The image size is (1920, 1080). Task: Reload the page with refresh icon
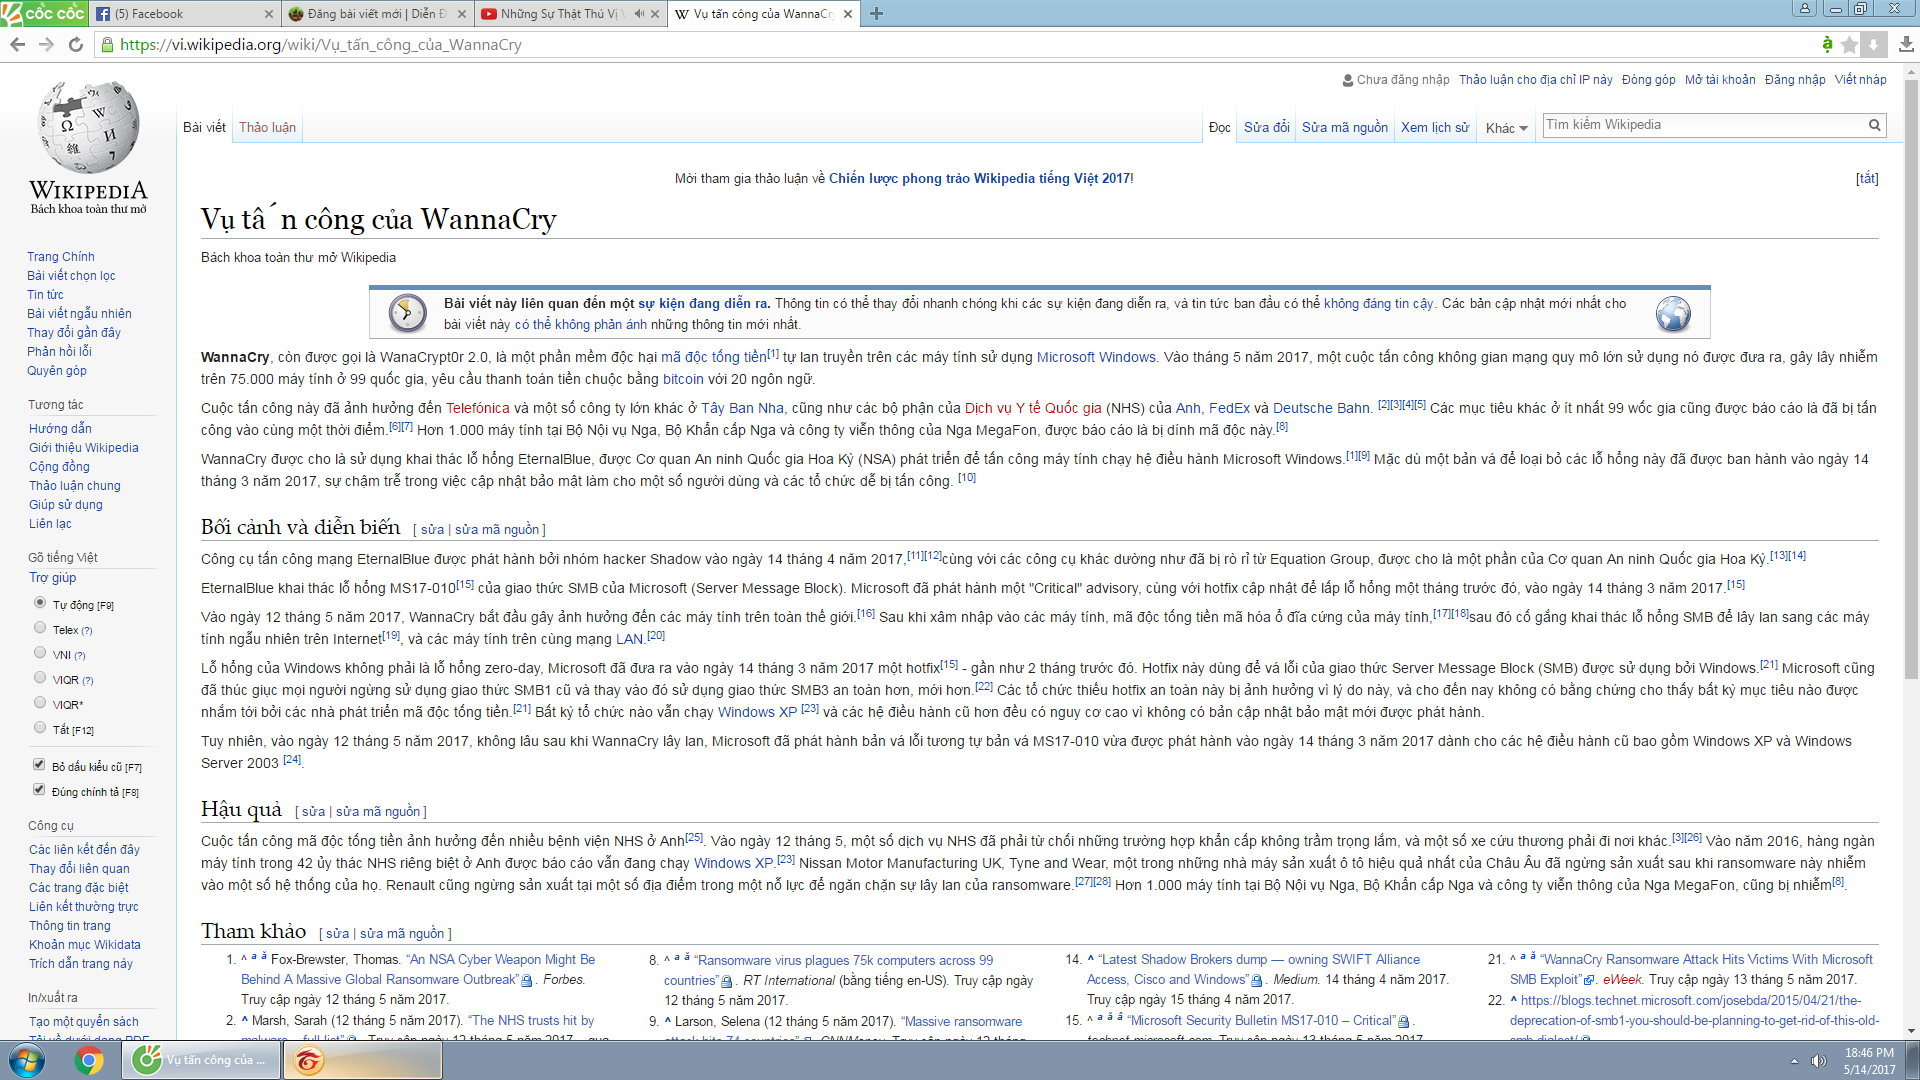(x=76, y=45)
